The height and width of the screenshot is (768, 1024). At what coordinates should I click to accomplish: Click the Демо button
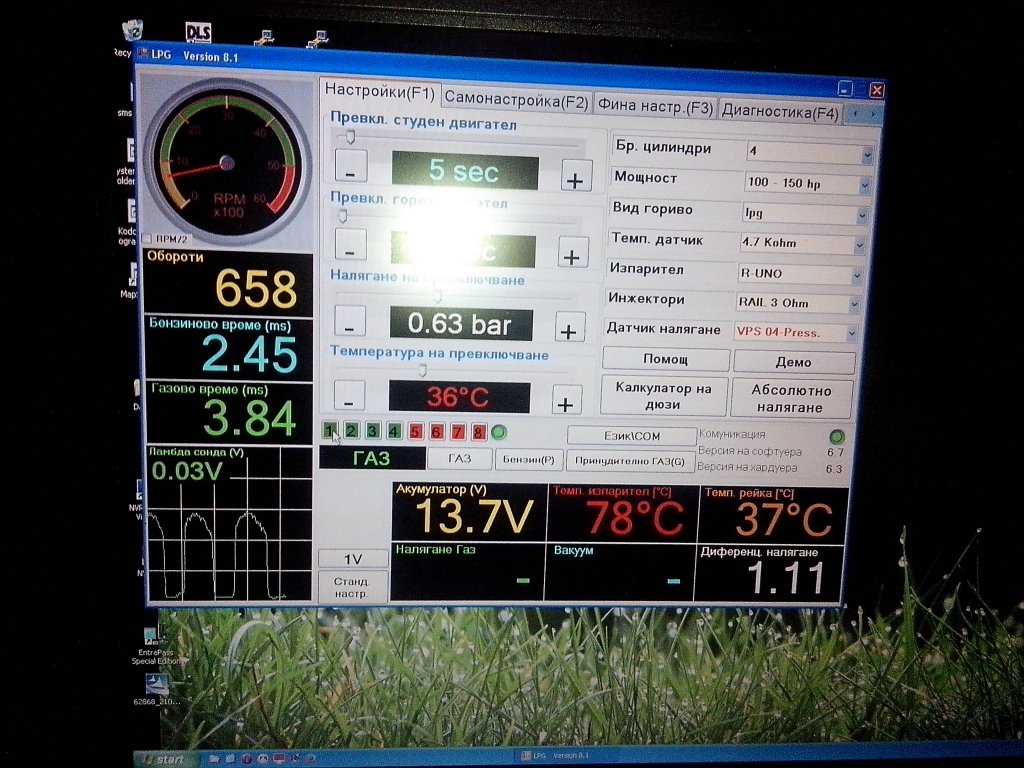pyautogui.click(x=793, y=362)
